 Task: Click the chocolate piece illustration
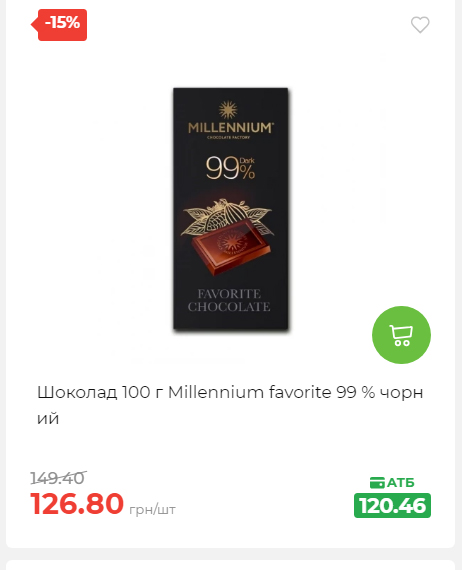point(231,247)
